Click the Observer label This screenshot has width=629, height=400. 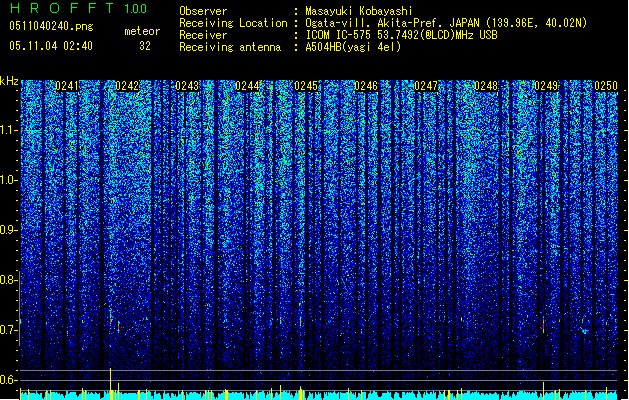[x=203, y=11]
